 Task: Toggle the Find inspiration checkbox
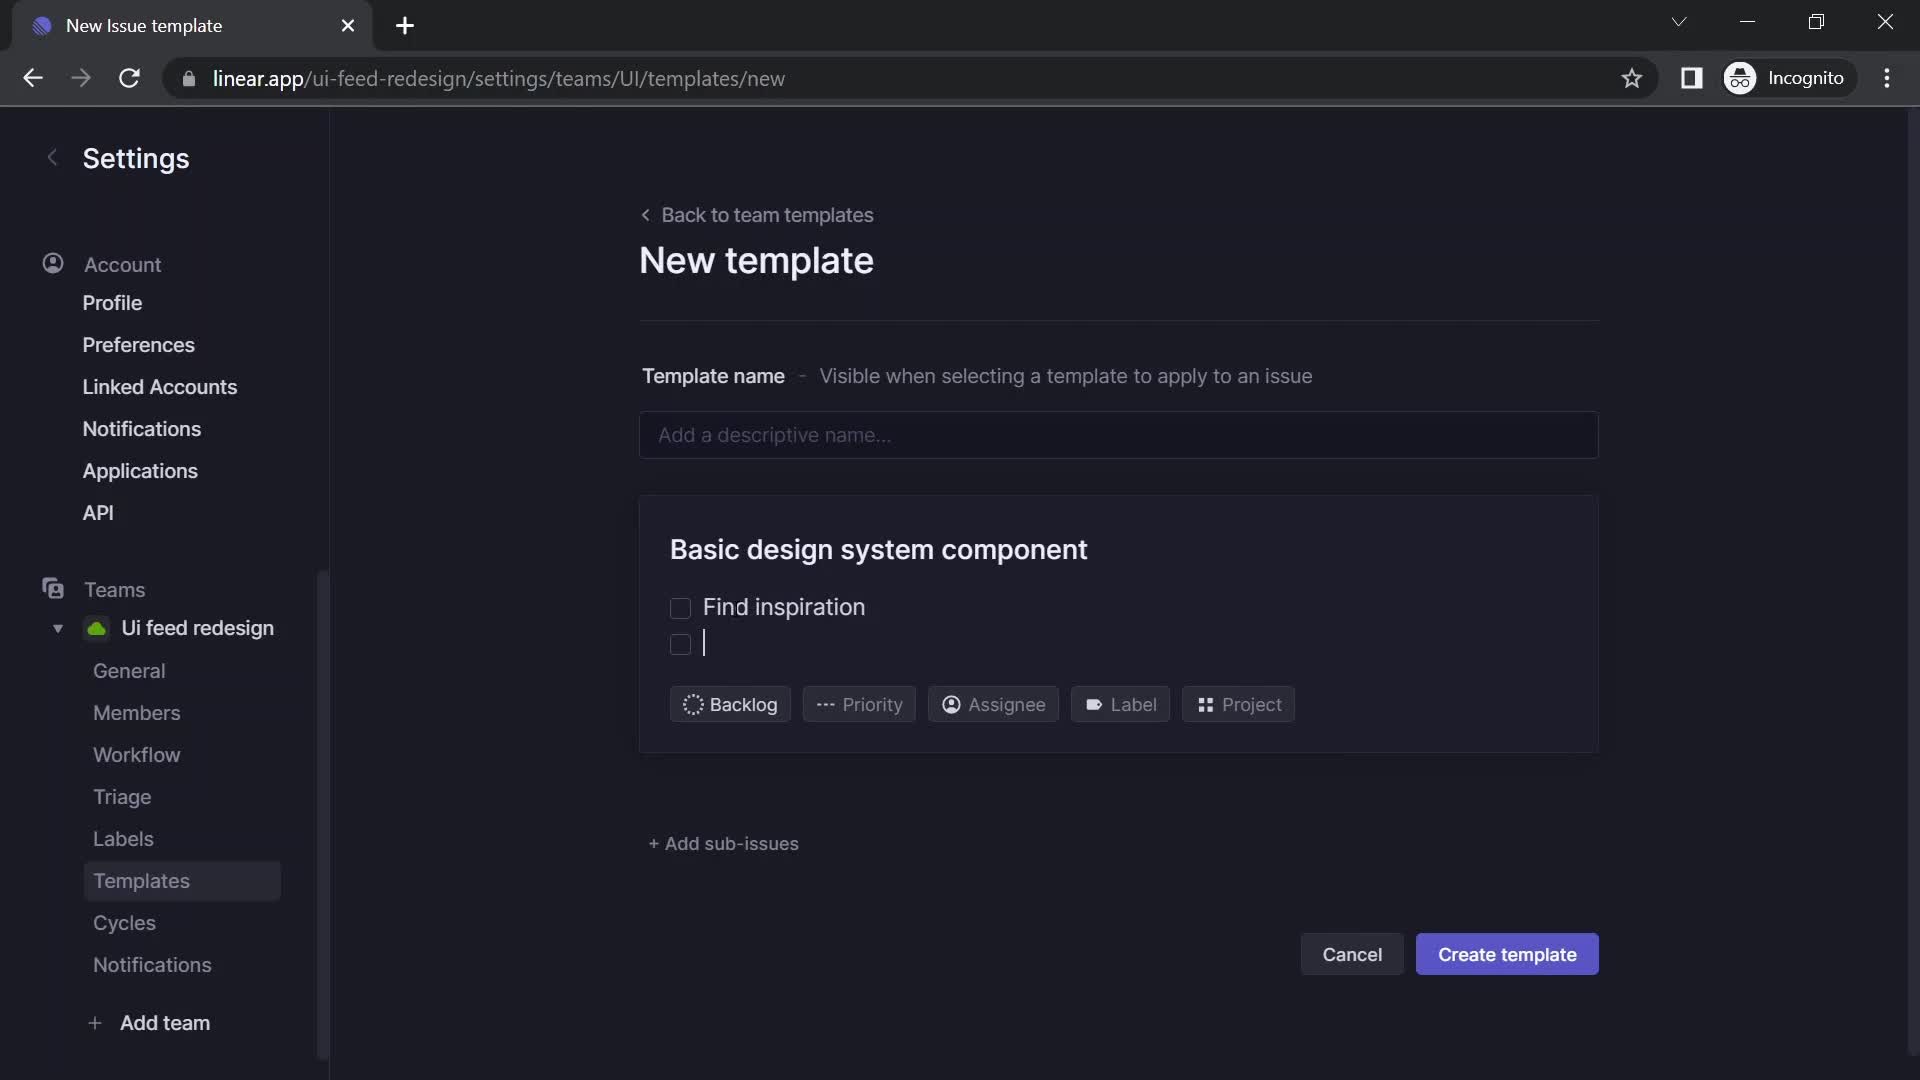coord(680,608)
